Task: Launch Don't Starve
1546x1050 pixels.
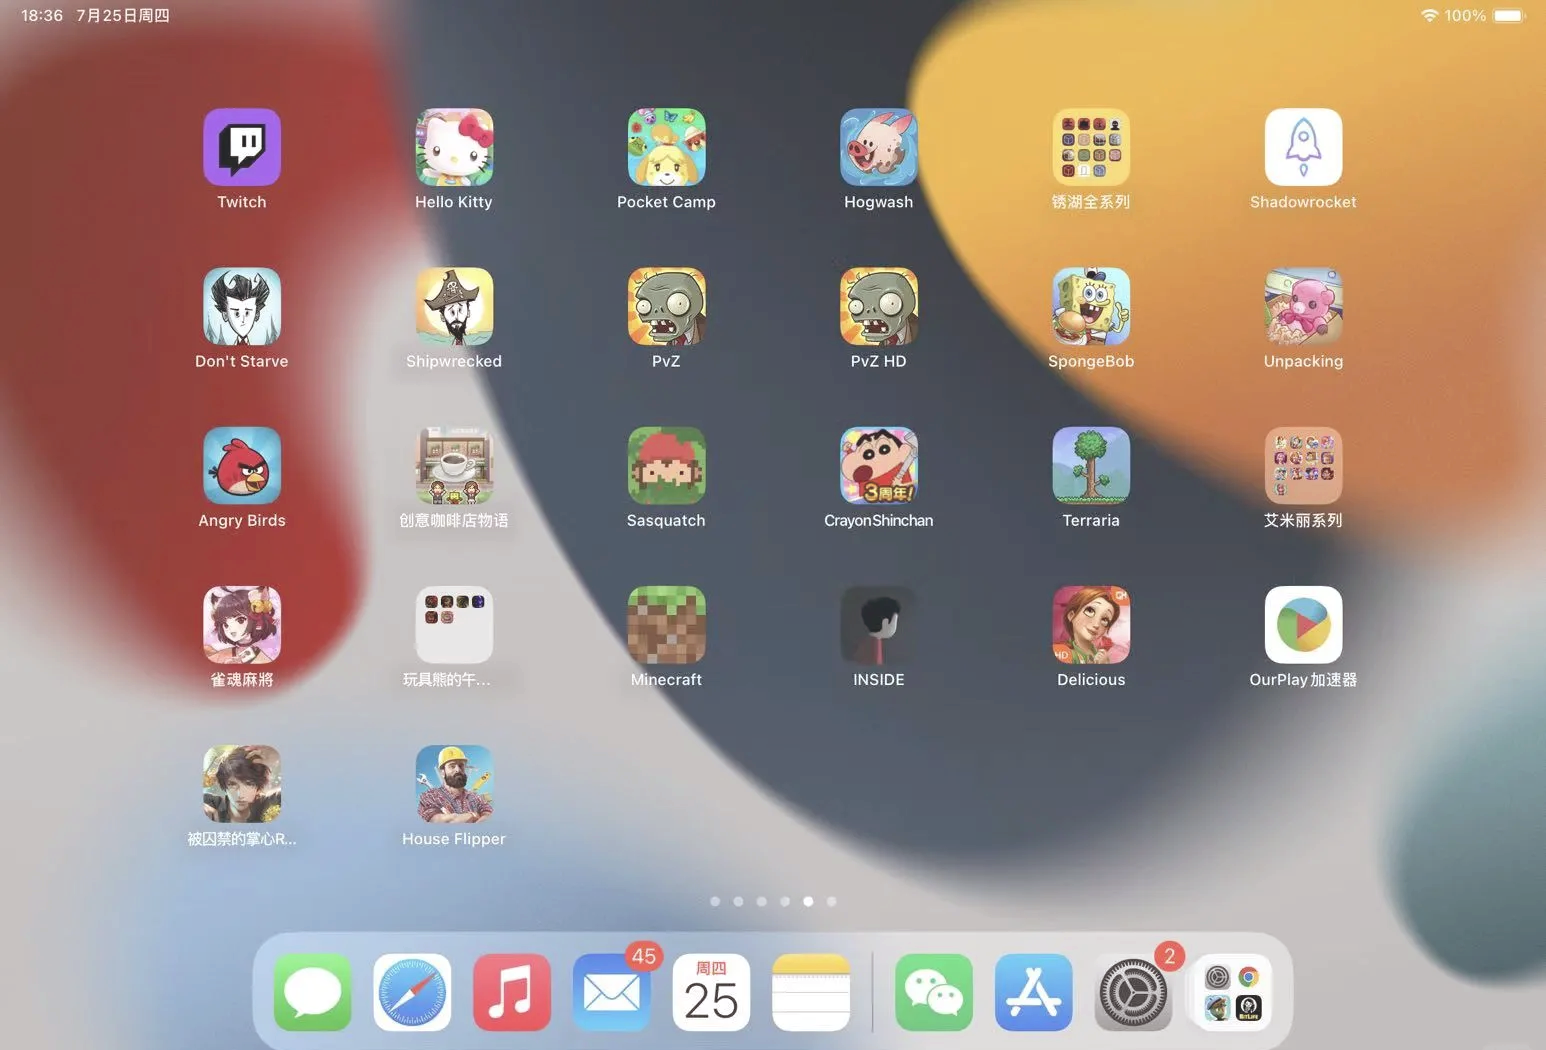Action: point(242,306)
